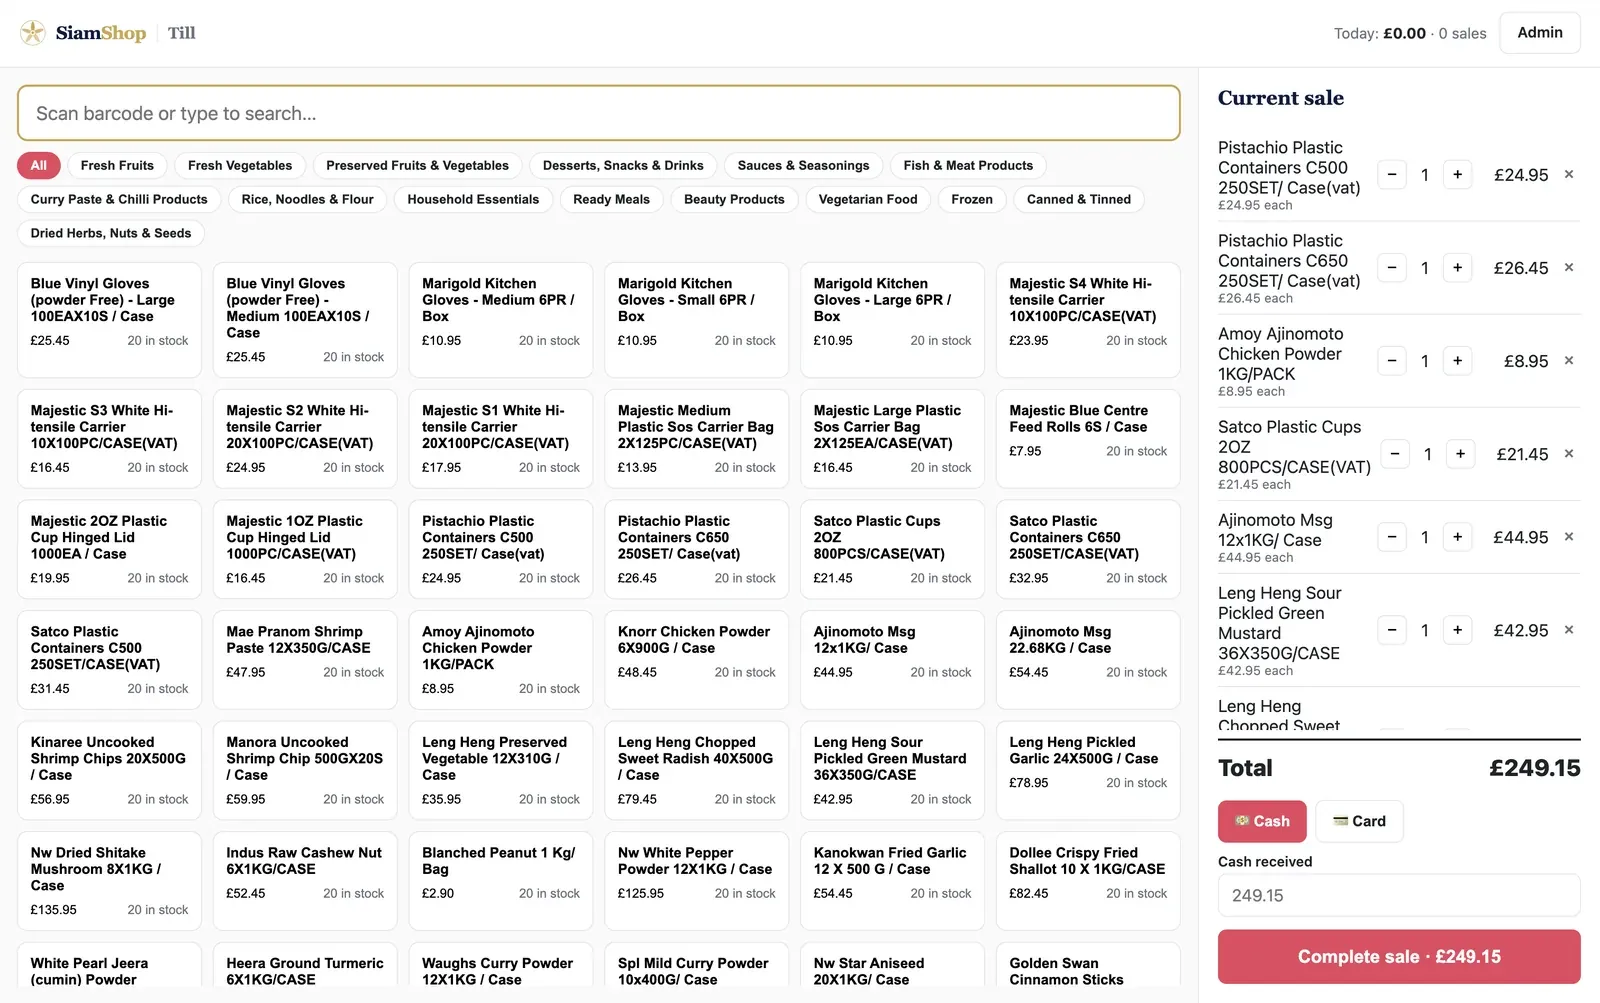This screenshot has width=1600, height=1003.
Task: Filter by Sauces & Seasonings category
Action: pos(803,166)
